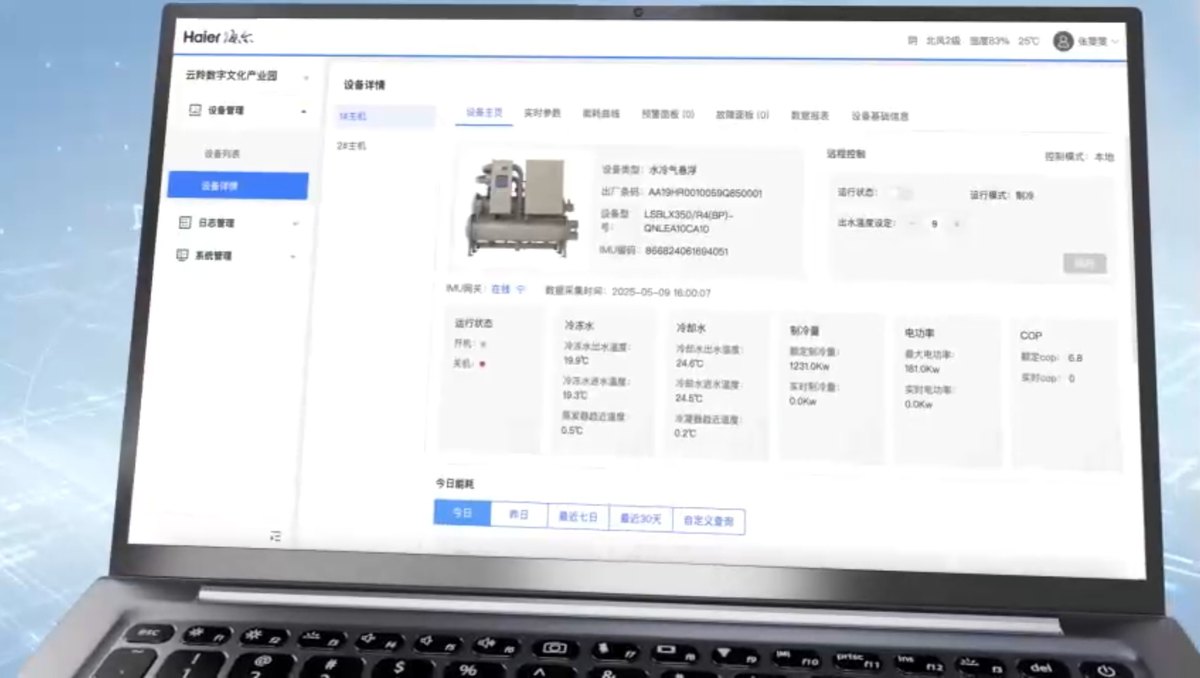Click the confirm button in 远程控制
The image size is (1200, 678).
tap(1085, 263)
